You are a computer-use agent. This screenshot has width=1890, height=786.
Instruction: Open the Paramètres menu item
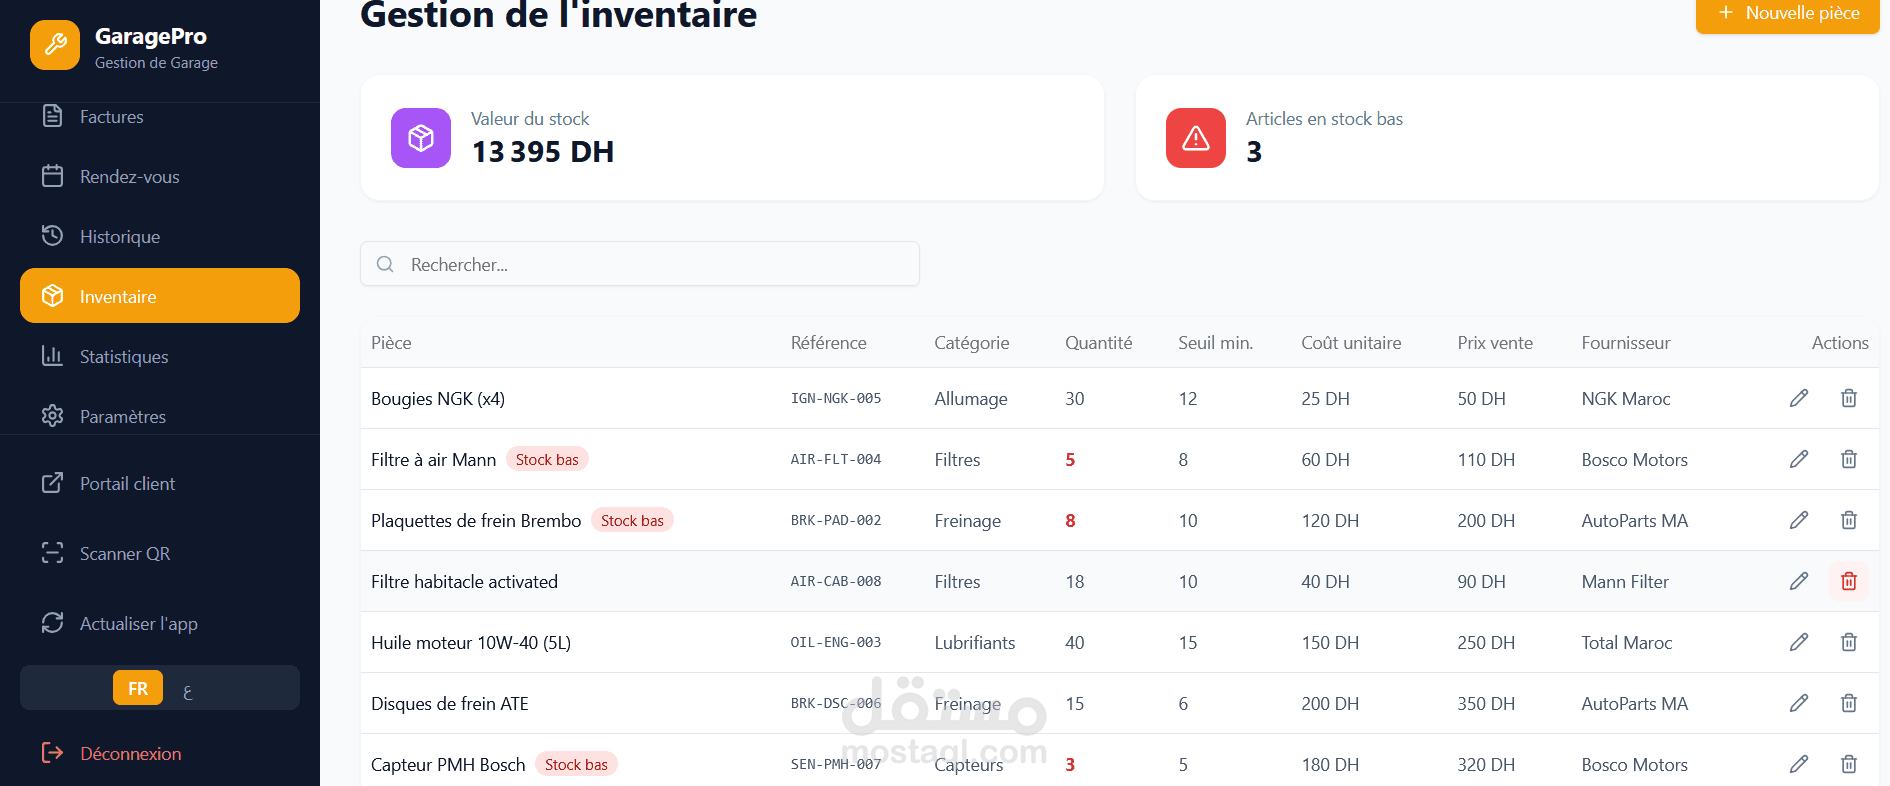160,416
